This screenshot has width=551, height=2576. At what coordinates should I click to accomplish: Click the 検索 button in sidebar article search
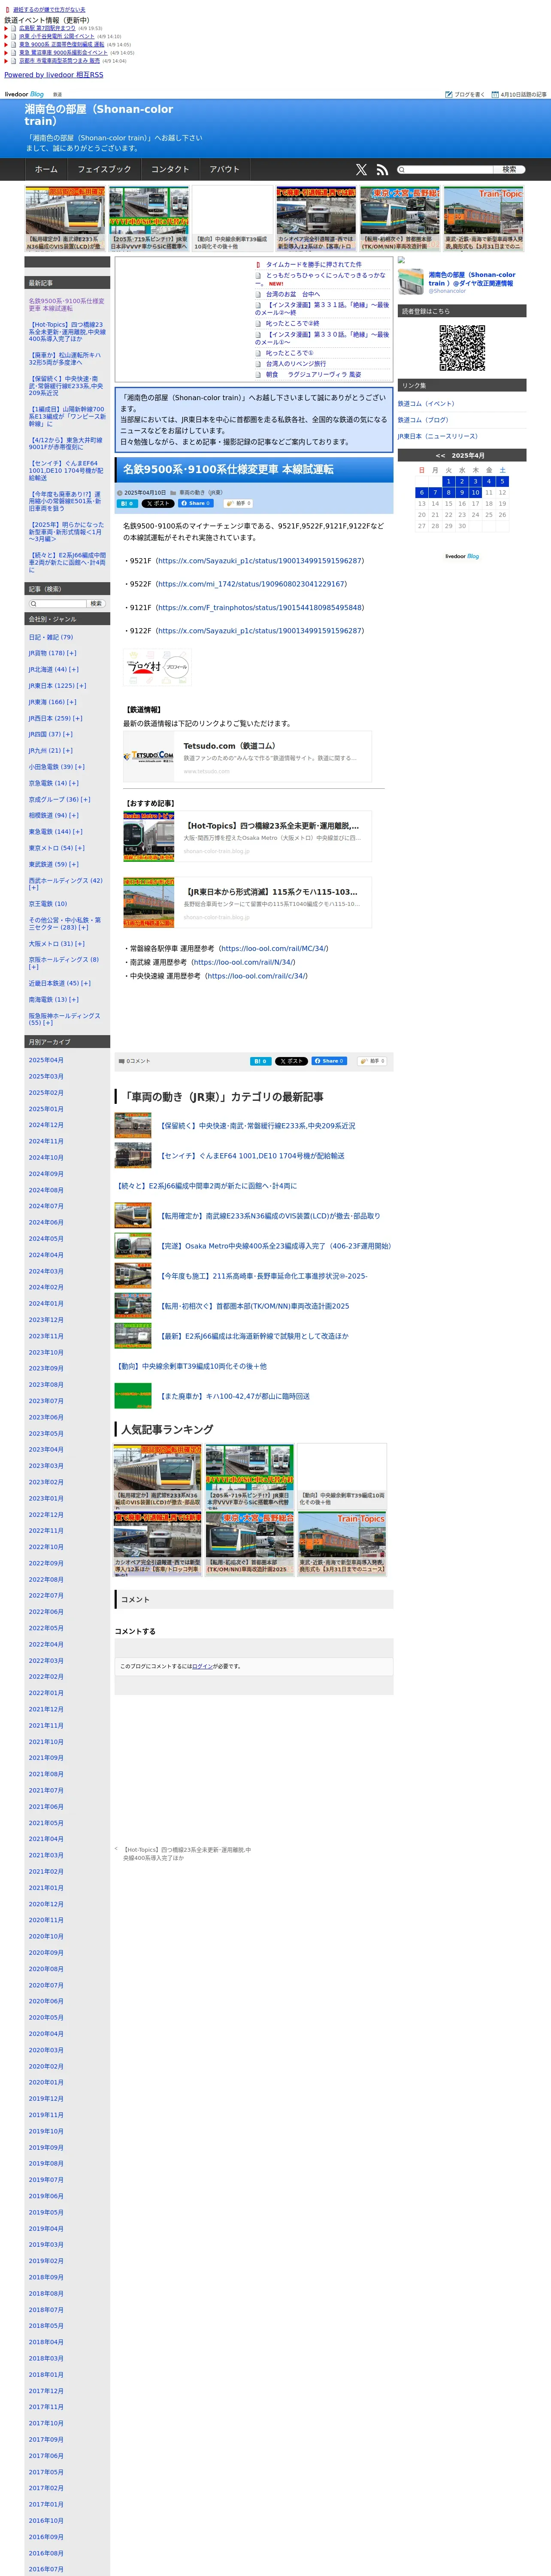(96, 604)
